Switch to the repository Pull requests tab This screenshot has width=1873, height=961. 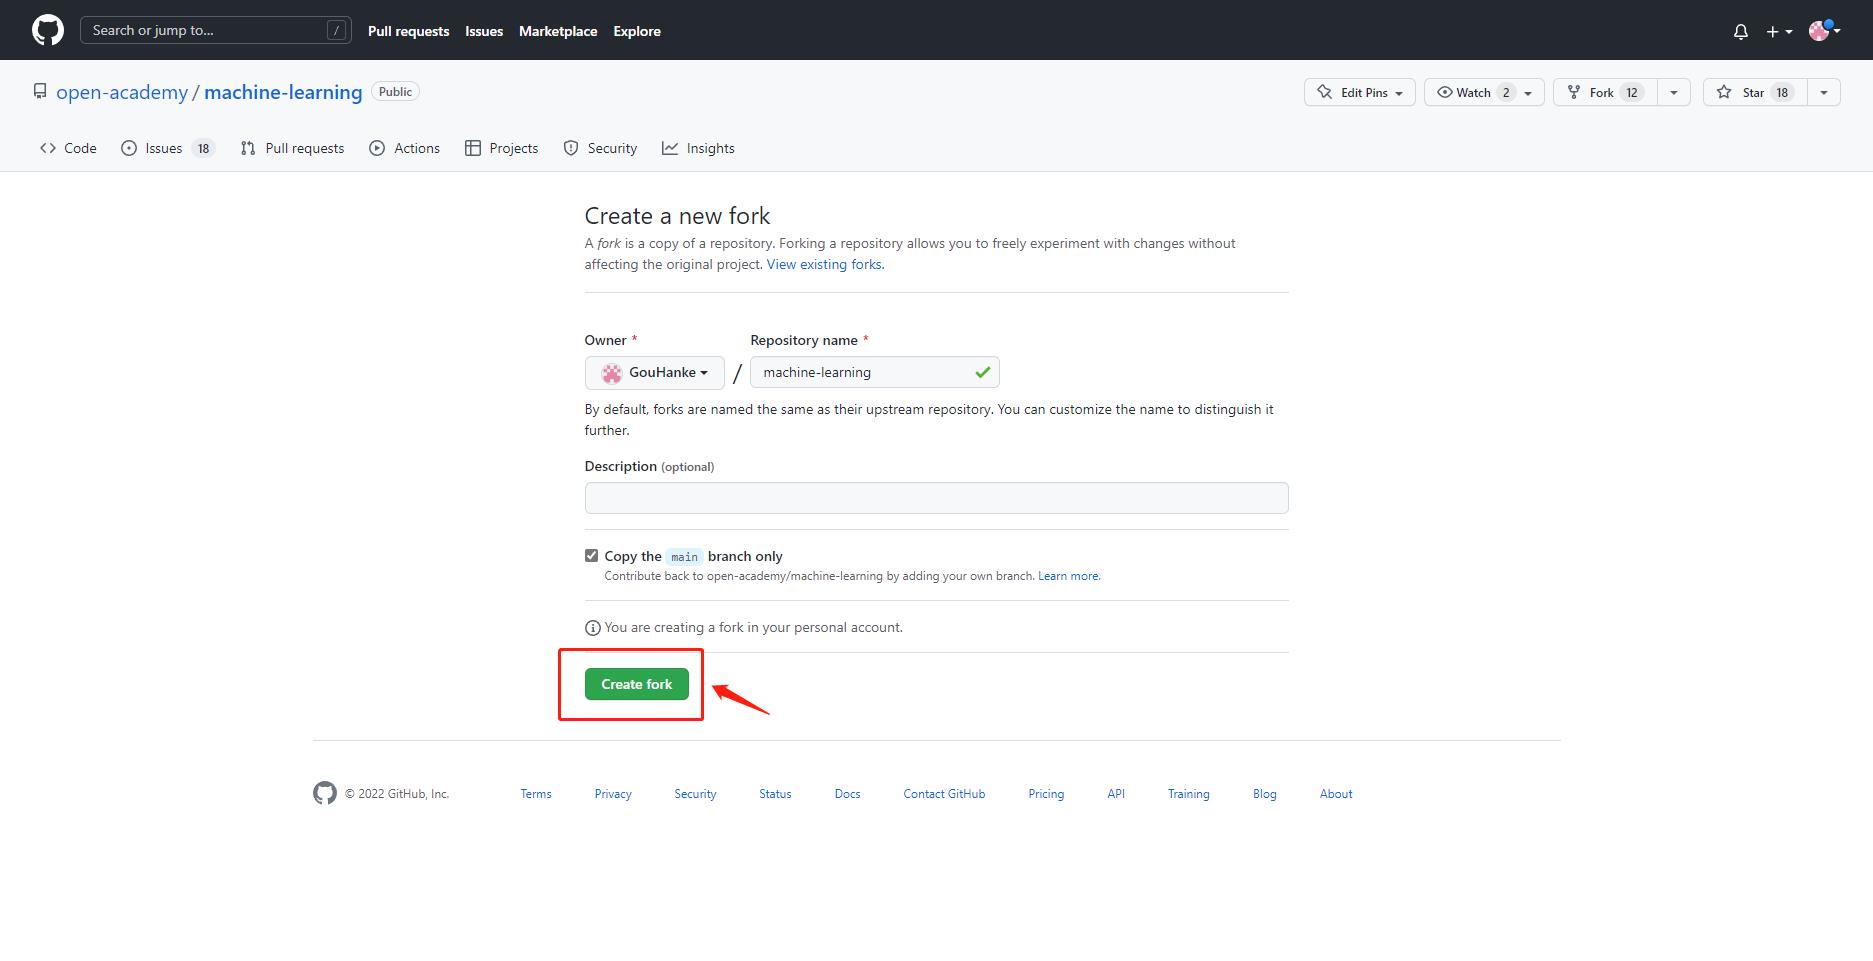pyautogui.click(x=292, y=148)
